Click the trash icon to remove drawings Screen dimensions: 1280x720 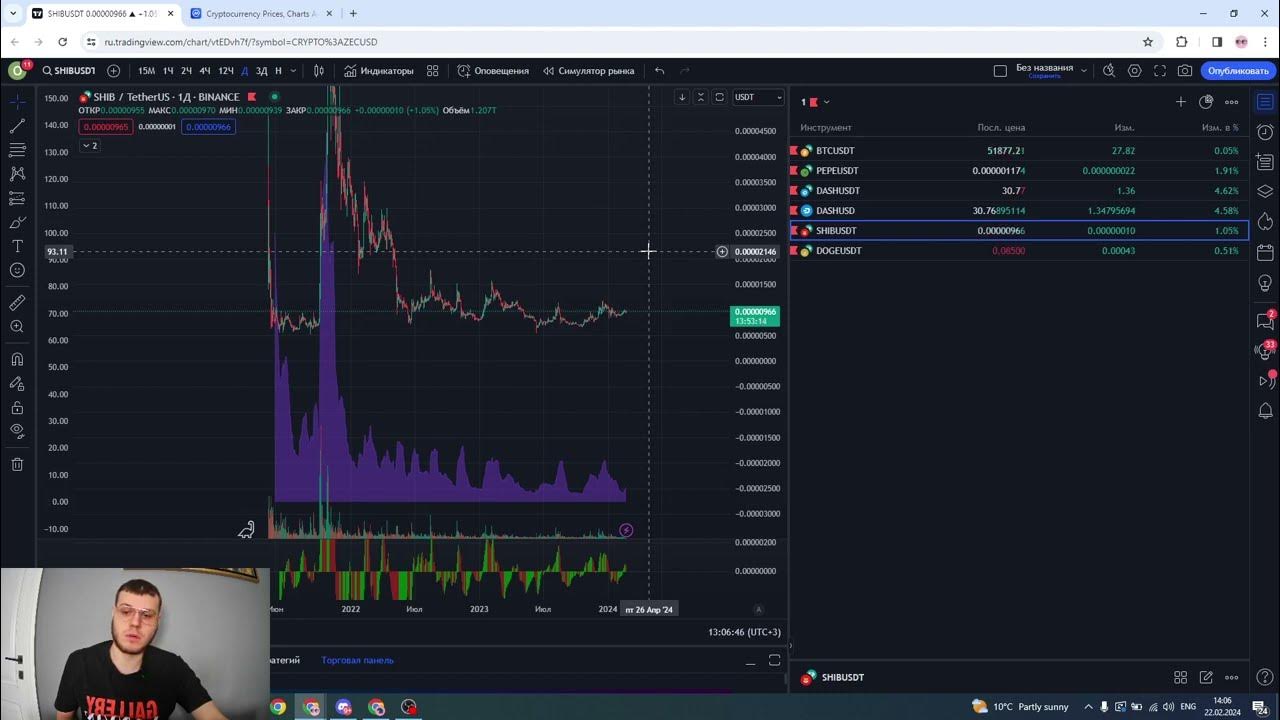[17, 464]
